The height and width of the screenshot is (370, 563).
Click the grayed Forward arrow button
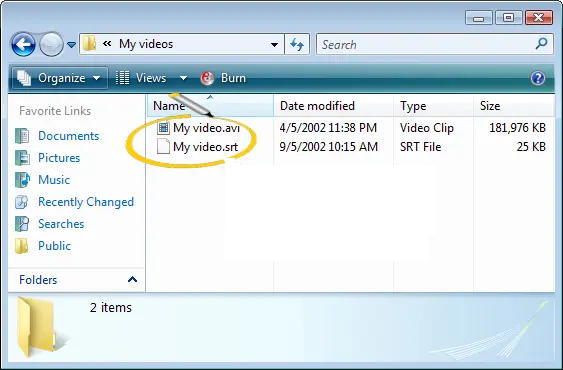coord(51,44)
